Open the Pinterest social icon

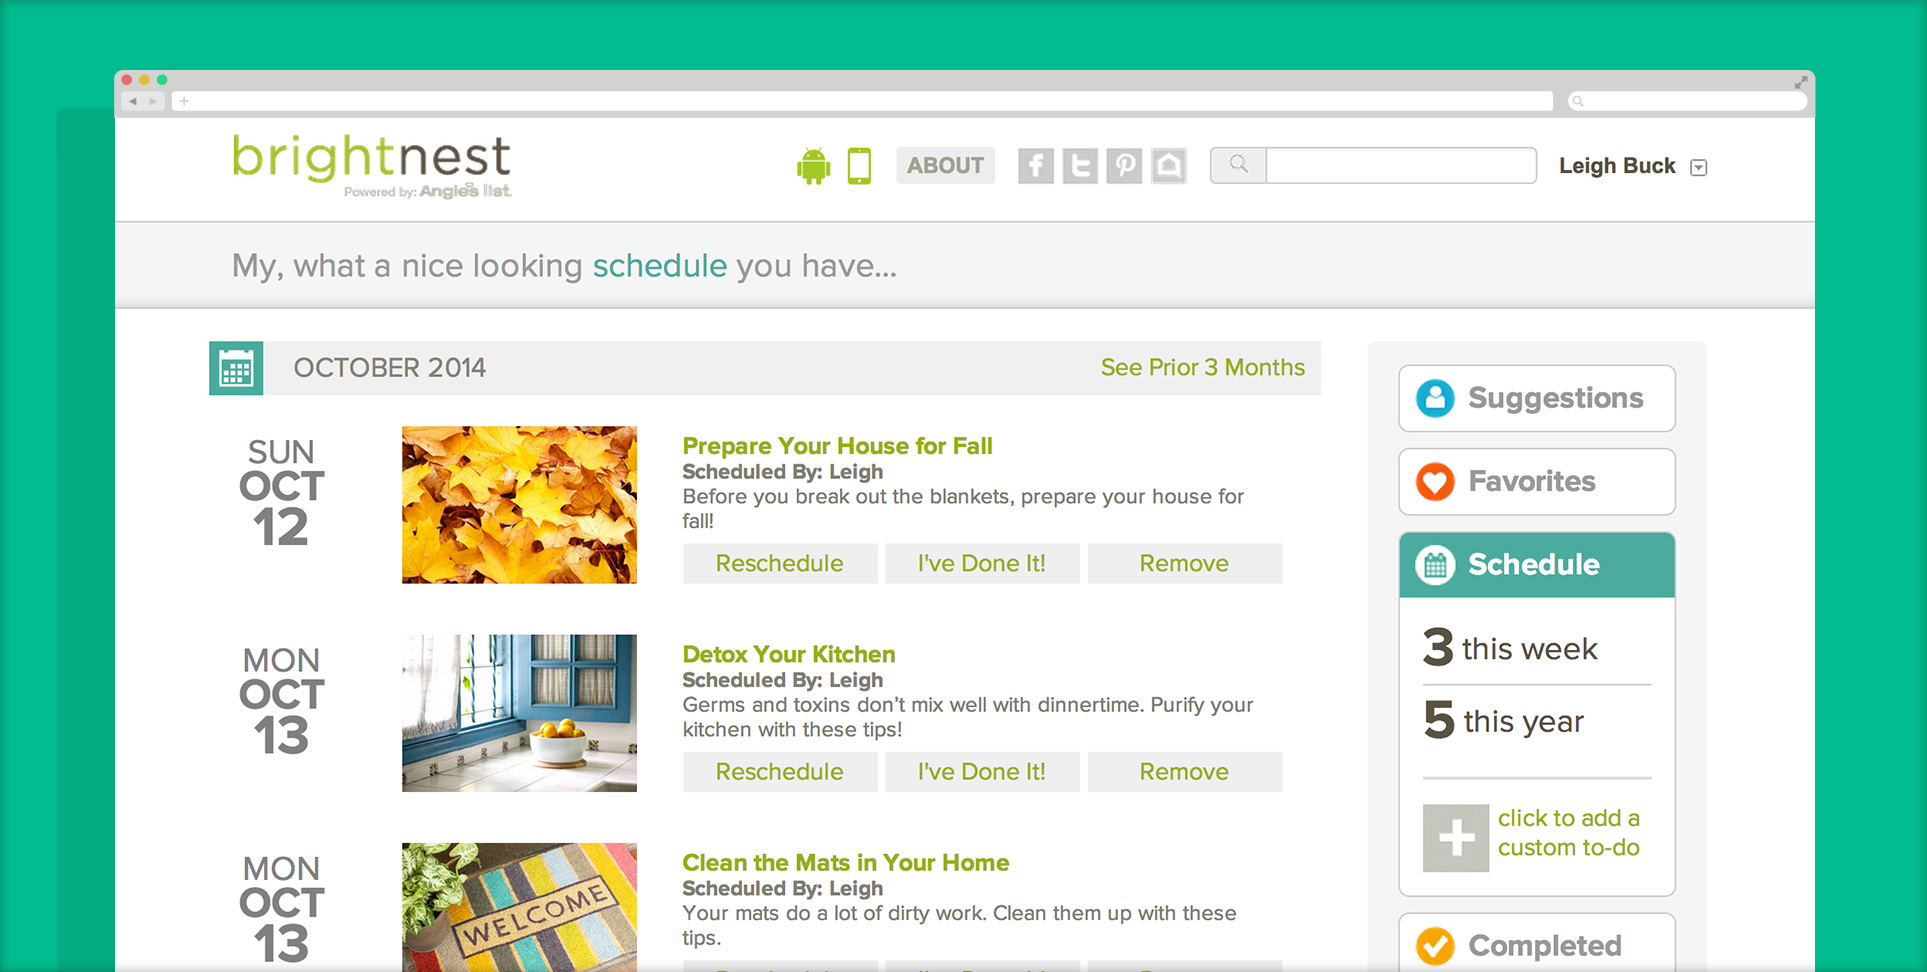pyautogui.click(x=1124, y=166)
